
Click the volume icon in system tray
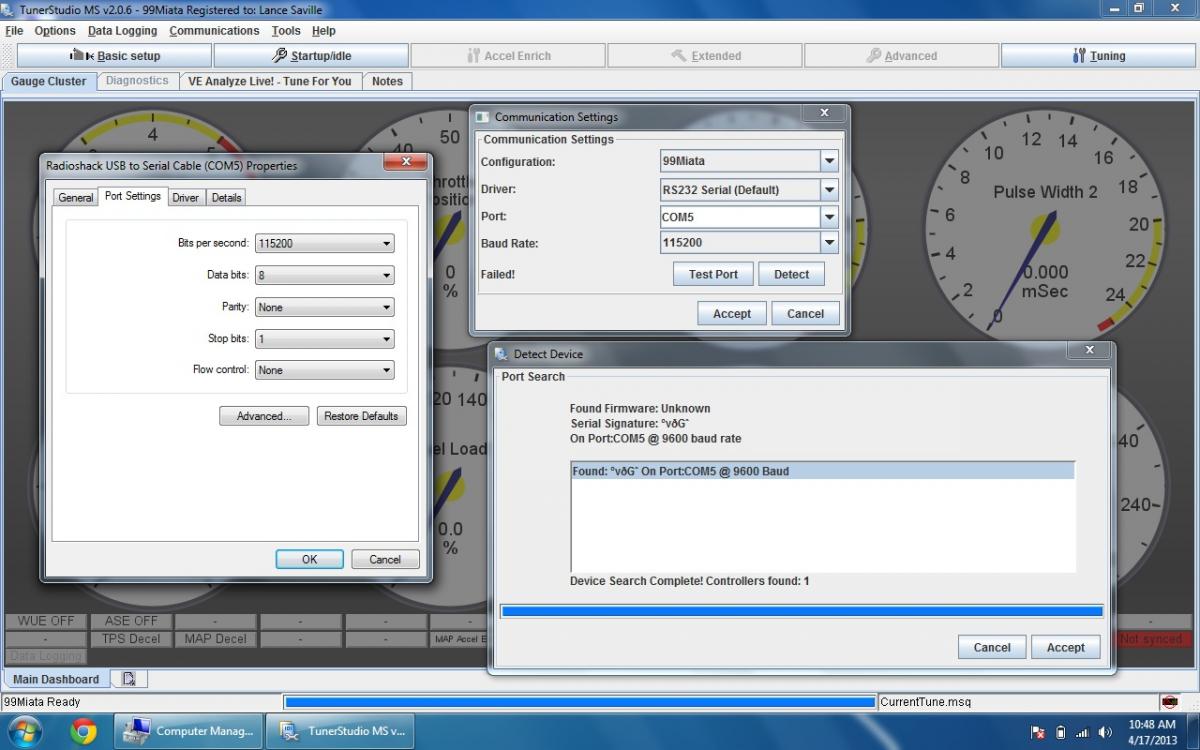coord(1105,732)
